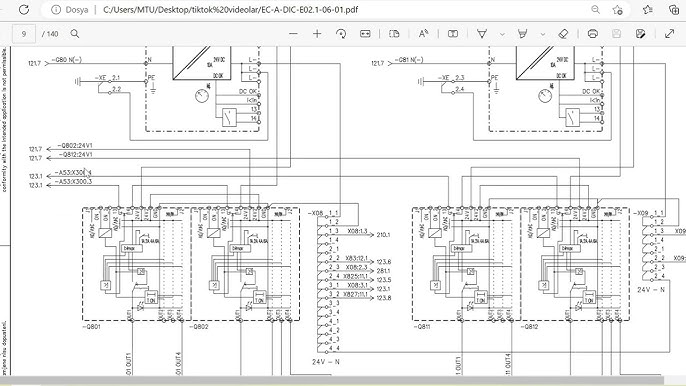Open the page view options
Viewport: 686px width, 386px height.
click(x=394, y=34)
